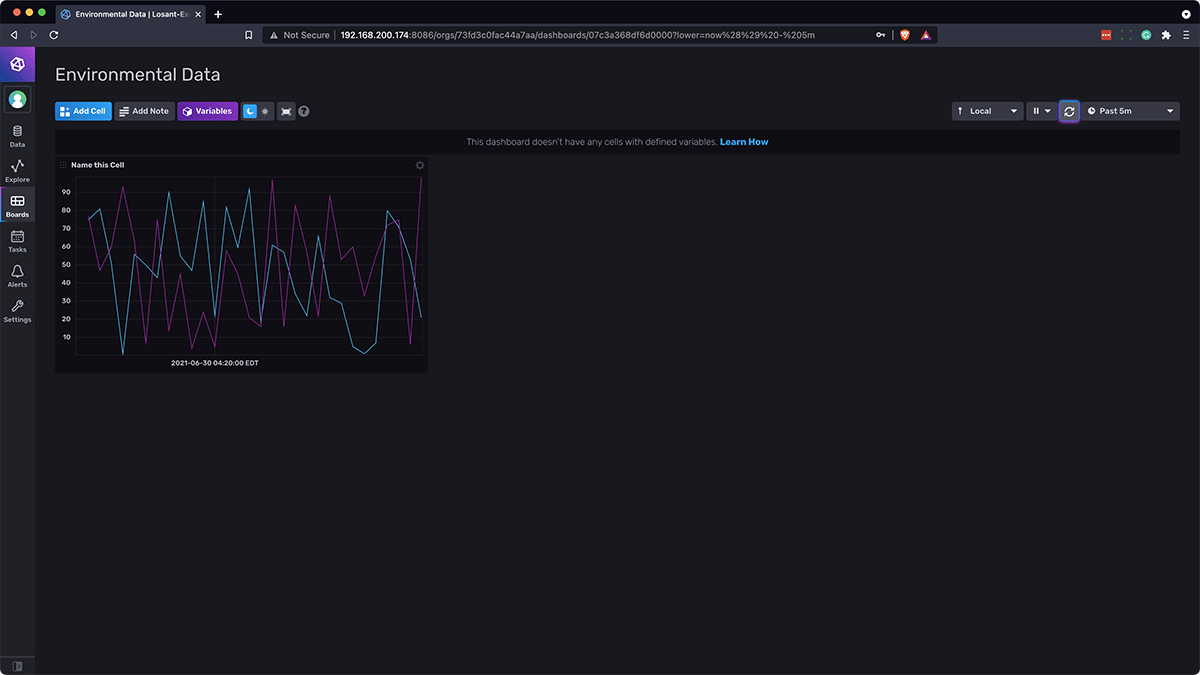The height and width of the screenshot is (675, 1200).
Task: Open the Grammarly extension icon
Action: pyautogui.click(x=1146, y=35)
